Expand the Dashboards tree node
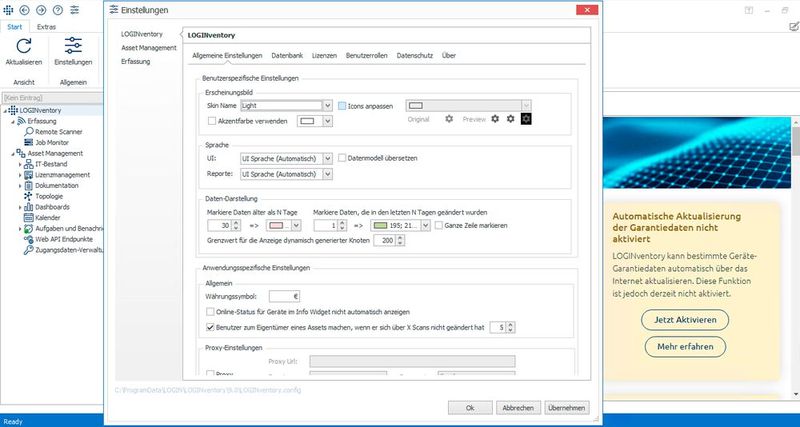This screenshot has height=427, width=800. click(20, 207)
